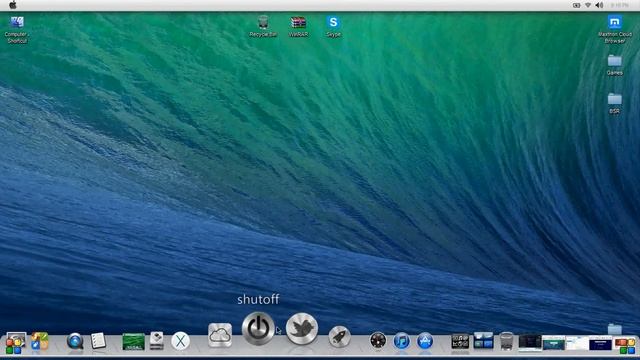Open the checklist Reminders dock icon
Image resolution: width=640 pixels, height=360 pixels.
point(98,341)
